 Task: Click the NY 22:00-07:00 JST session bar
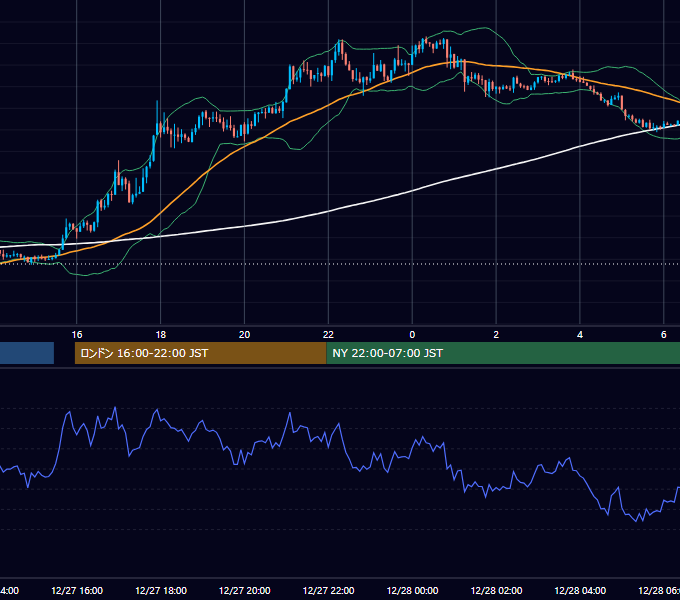click(x=503, y=353)
